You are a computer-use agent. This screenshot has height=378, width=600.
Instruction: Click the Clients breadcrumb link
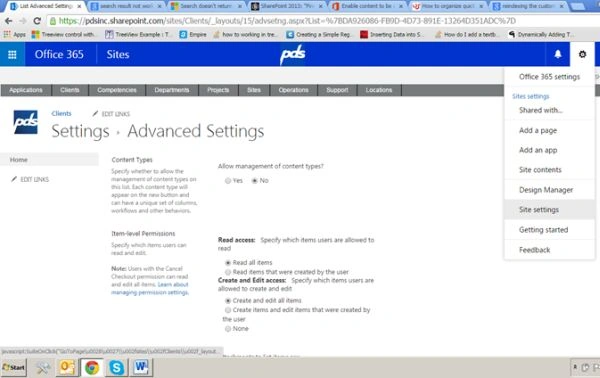point(61,113)
